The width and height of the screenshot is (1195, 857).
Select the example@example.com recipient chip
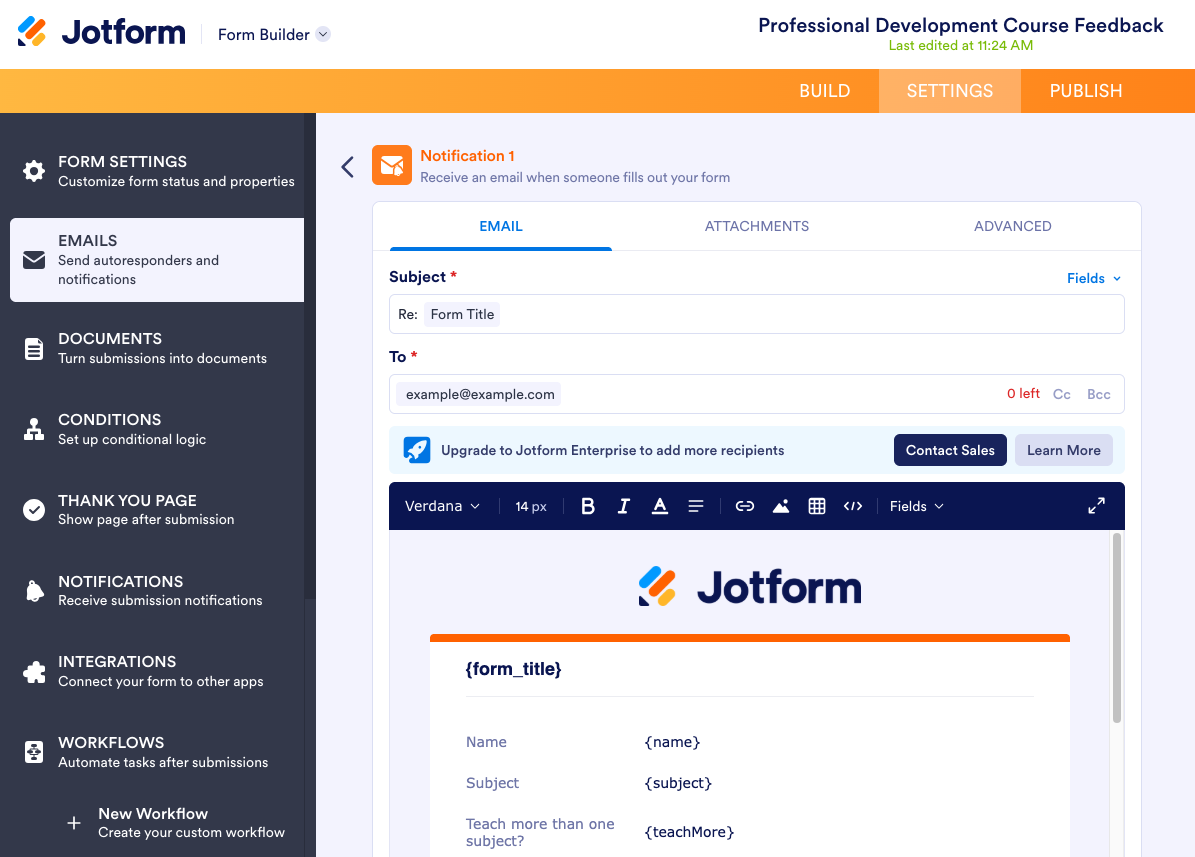point(479,394)
